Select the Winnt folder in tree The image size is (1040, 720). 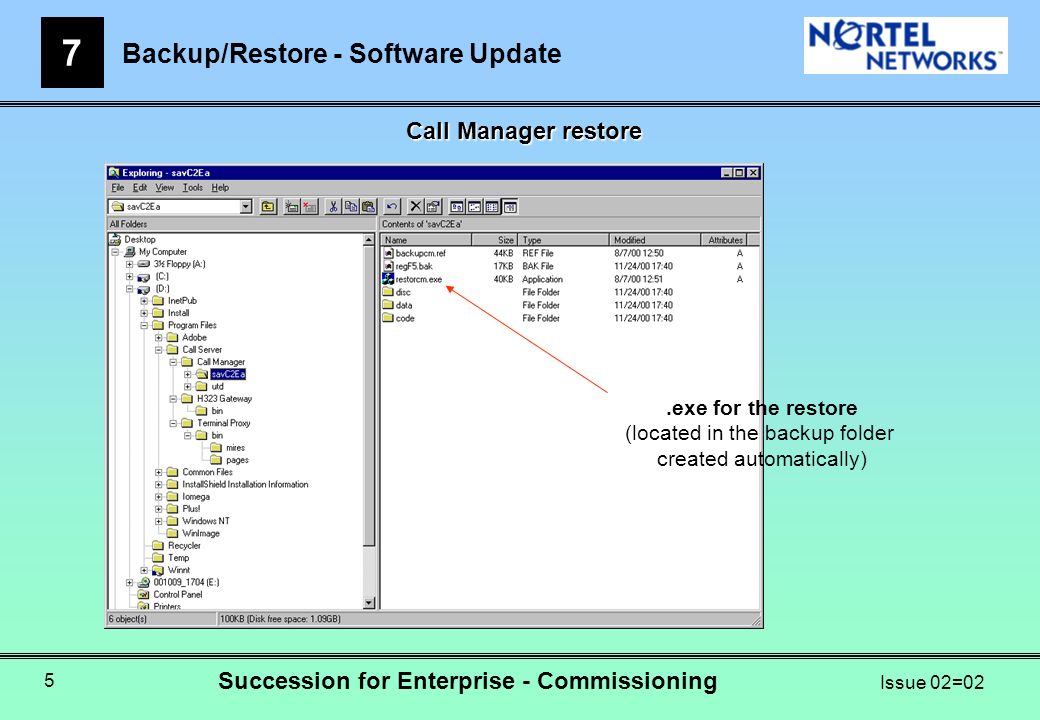click(178, 570)
